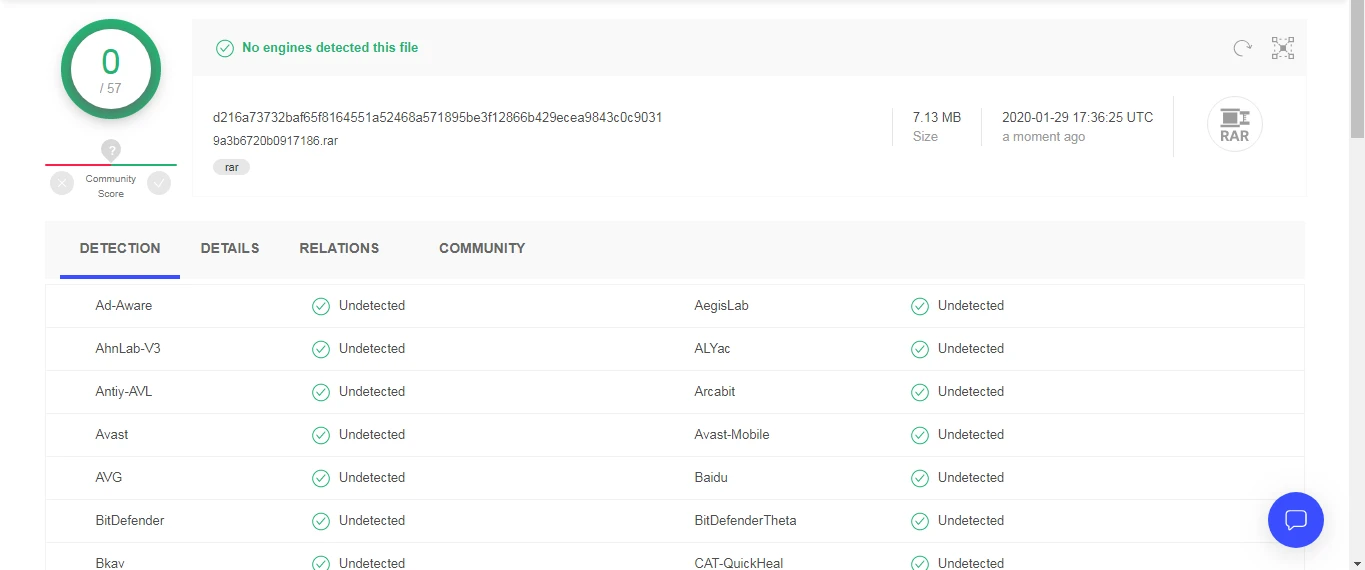Vote file as harmless with checkmark icon
This screenshot has height=570, width=1365.
pyautogui.click(x=159, y=183)
